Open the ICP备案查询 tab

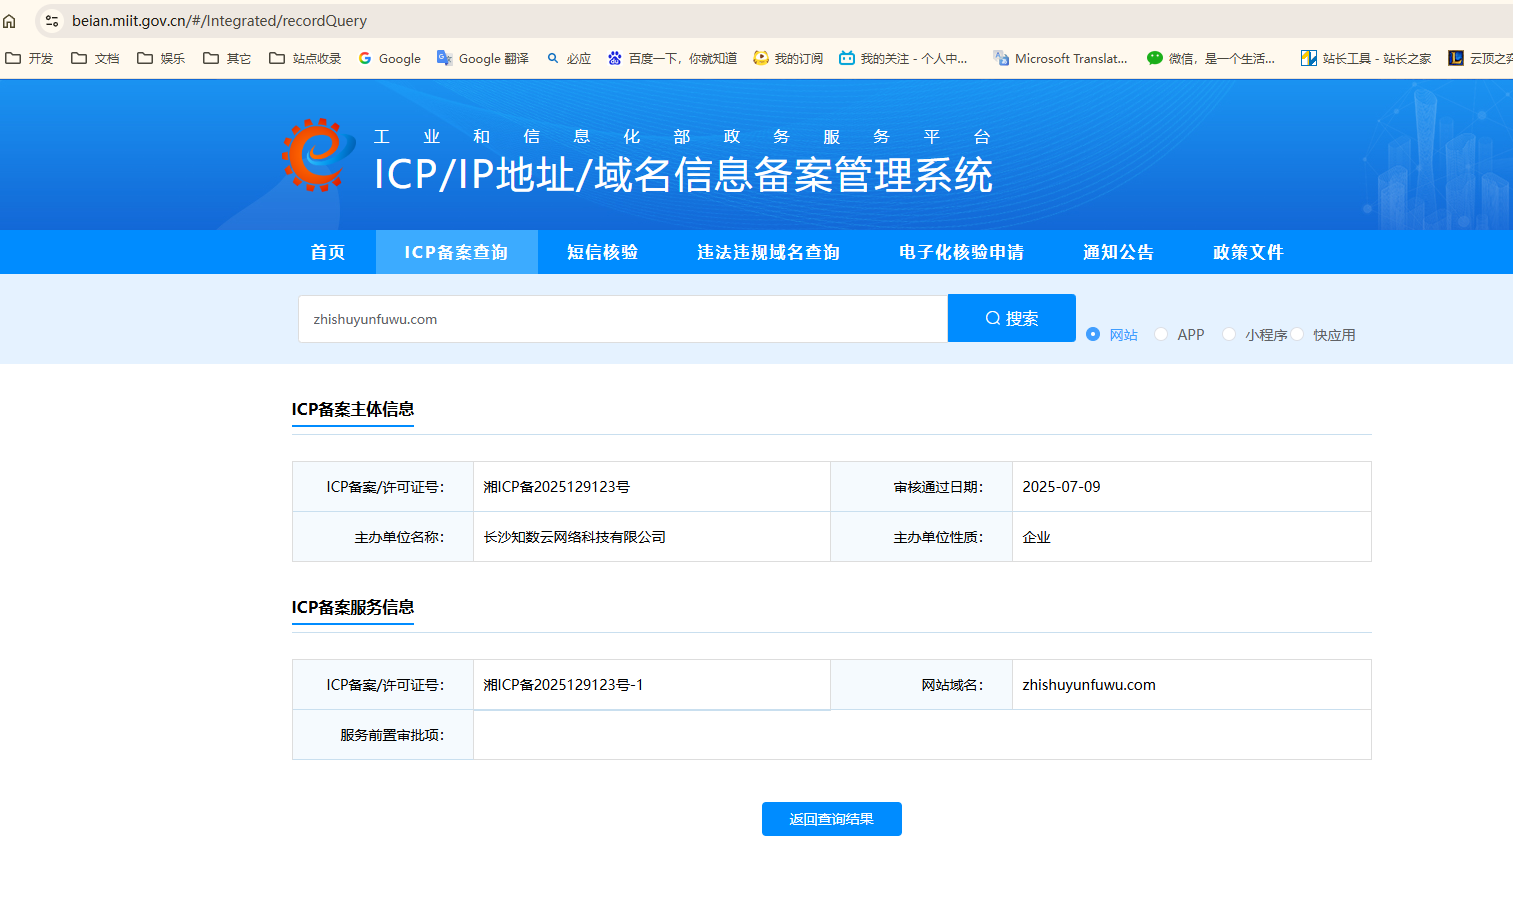tap(457, 252)
